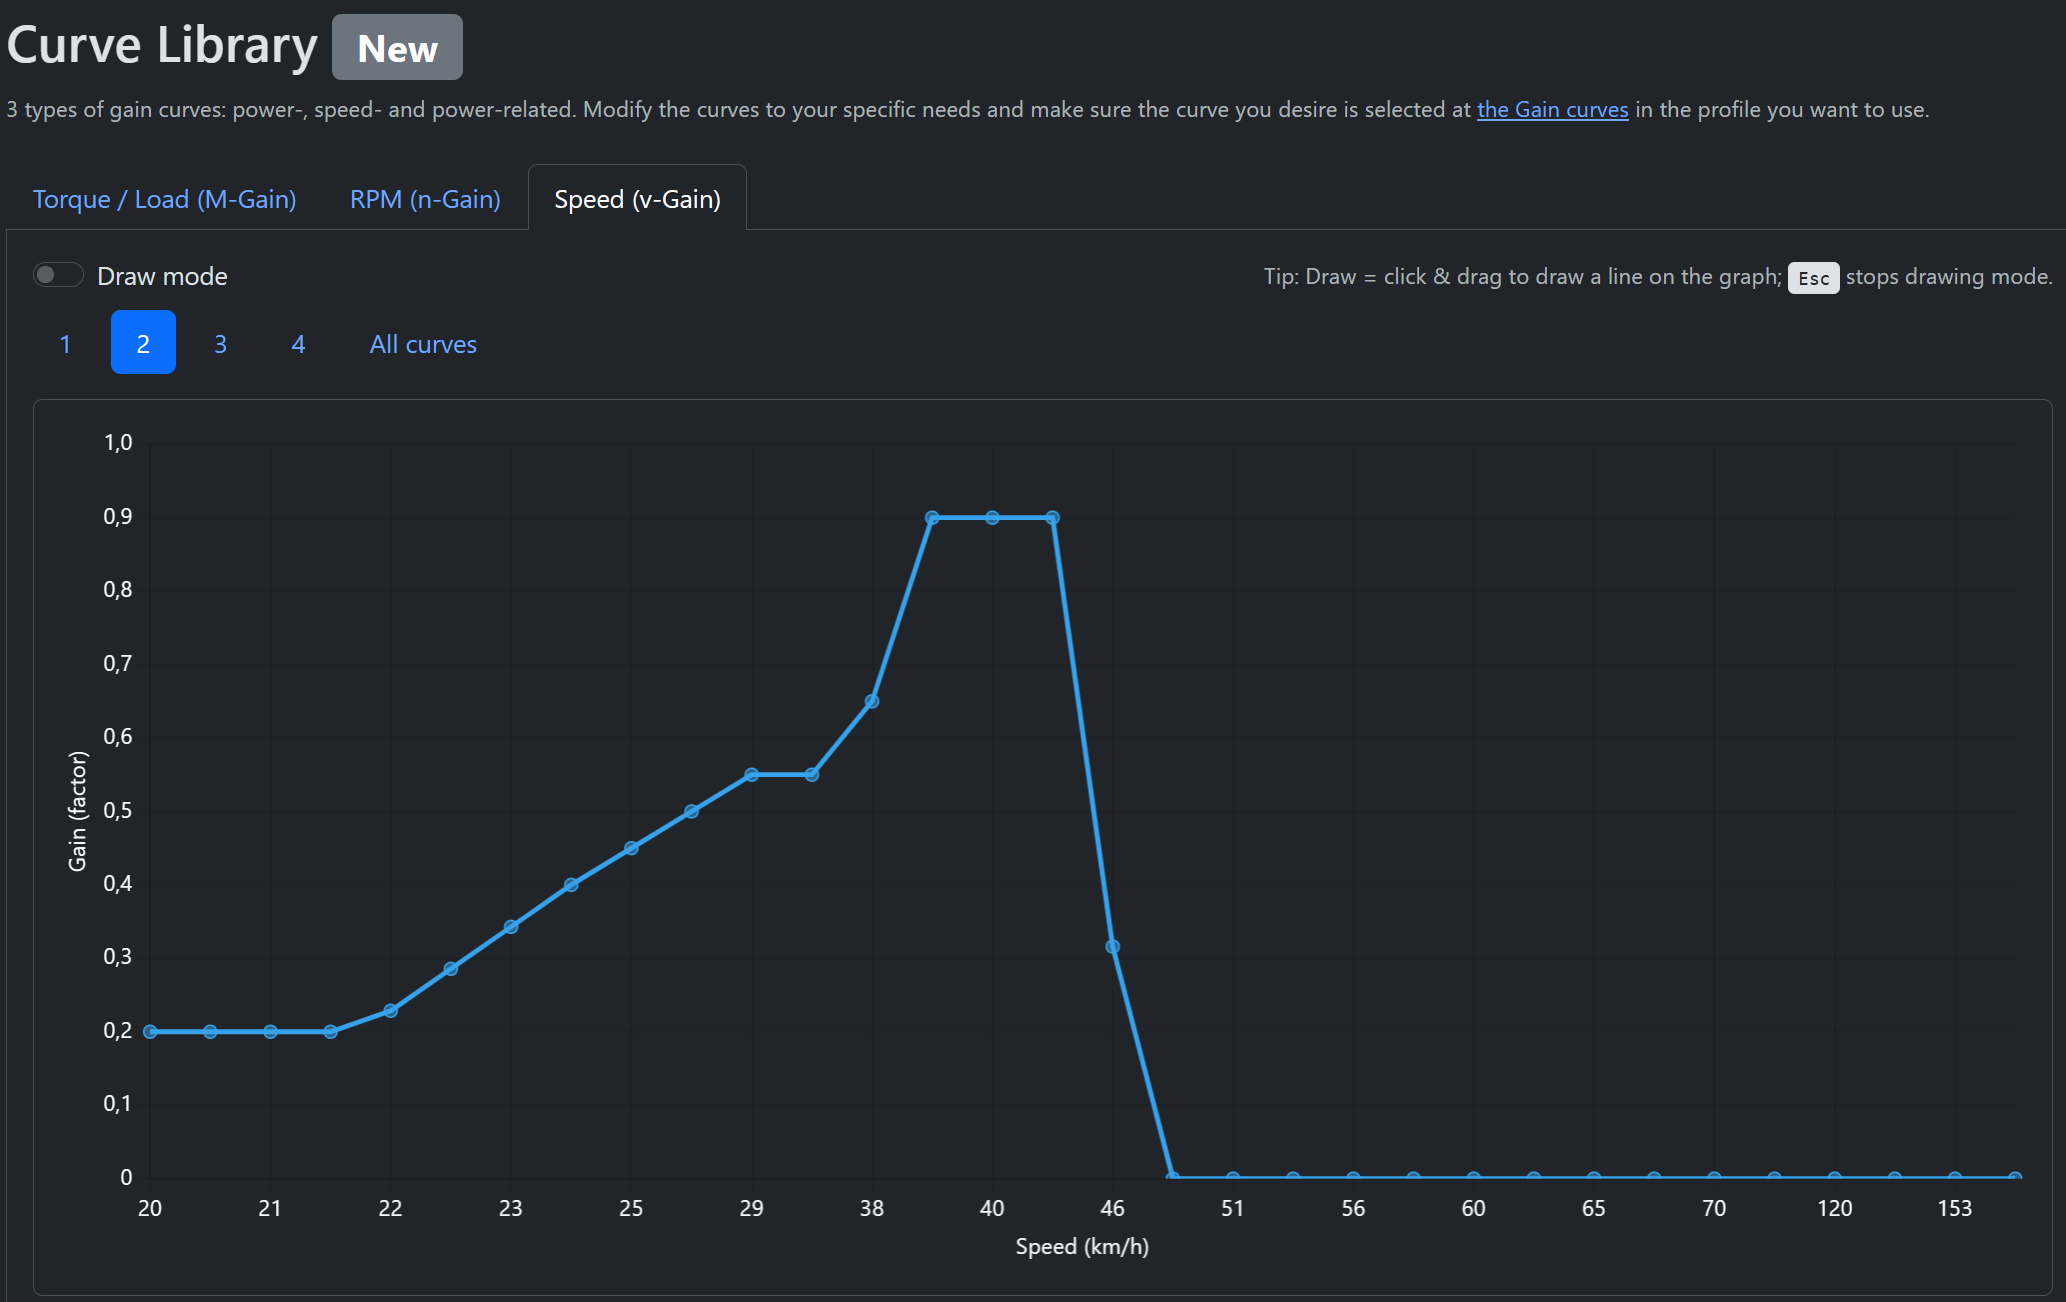Select curve number 3

(220, 343)
